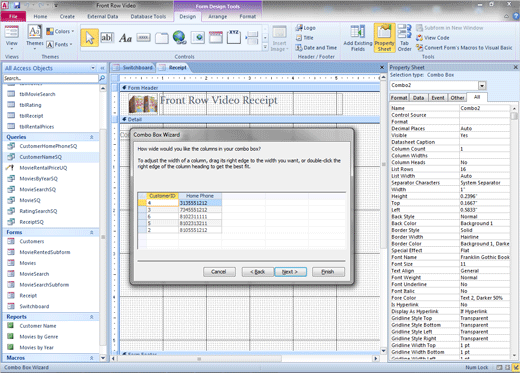The height and width of the screenshot is (373, 520).
Task: Open Property Sheet Event tab
Action: pos(437,98)
